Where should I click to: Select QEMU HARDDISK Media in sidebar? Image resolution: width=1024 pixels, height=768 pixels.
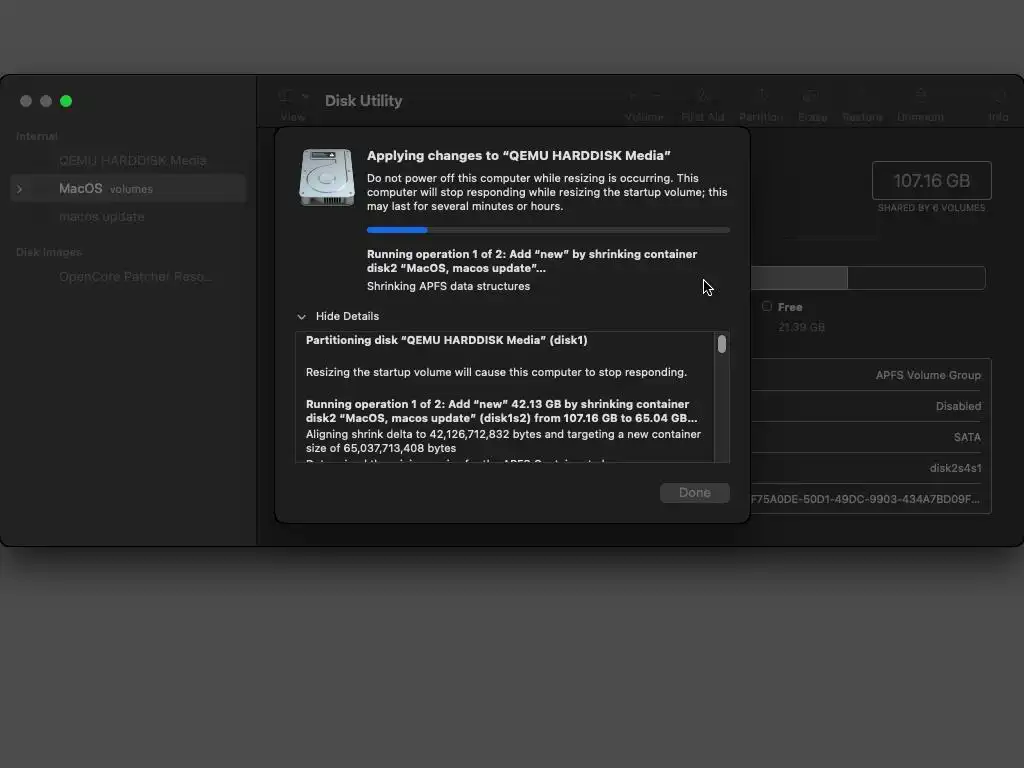[x=133, y=161]
